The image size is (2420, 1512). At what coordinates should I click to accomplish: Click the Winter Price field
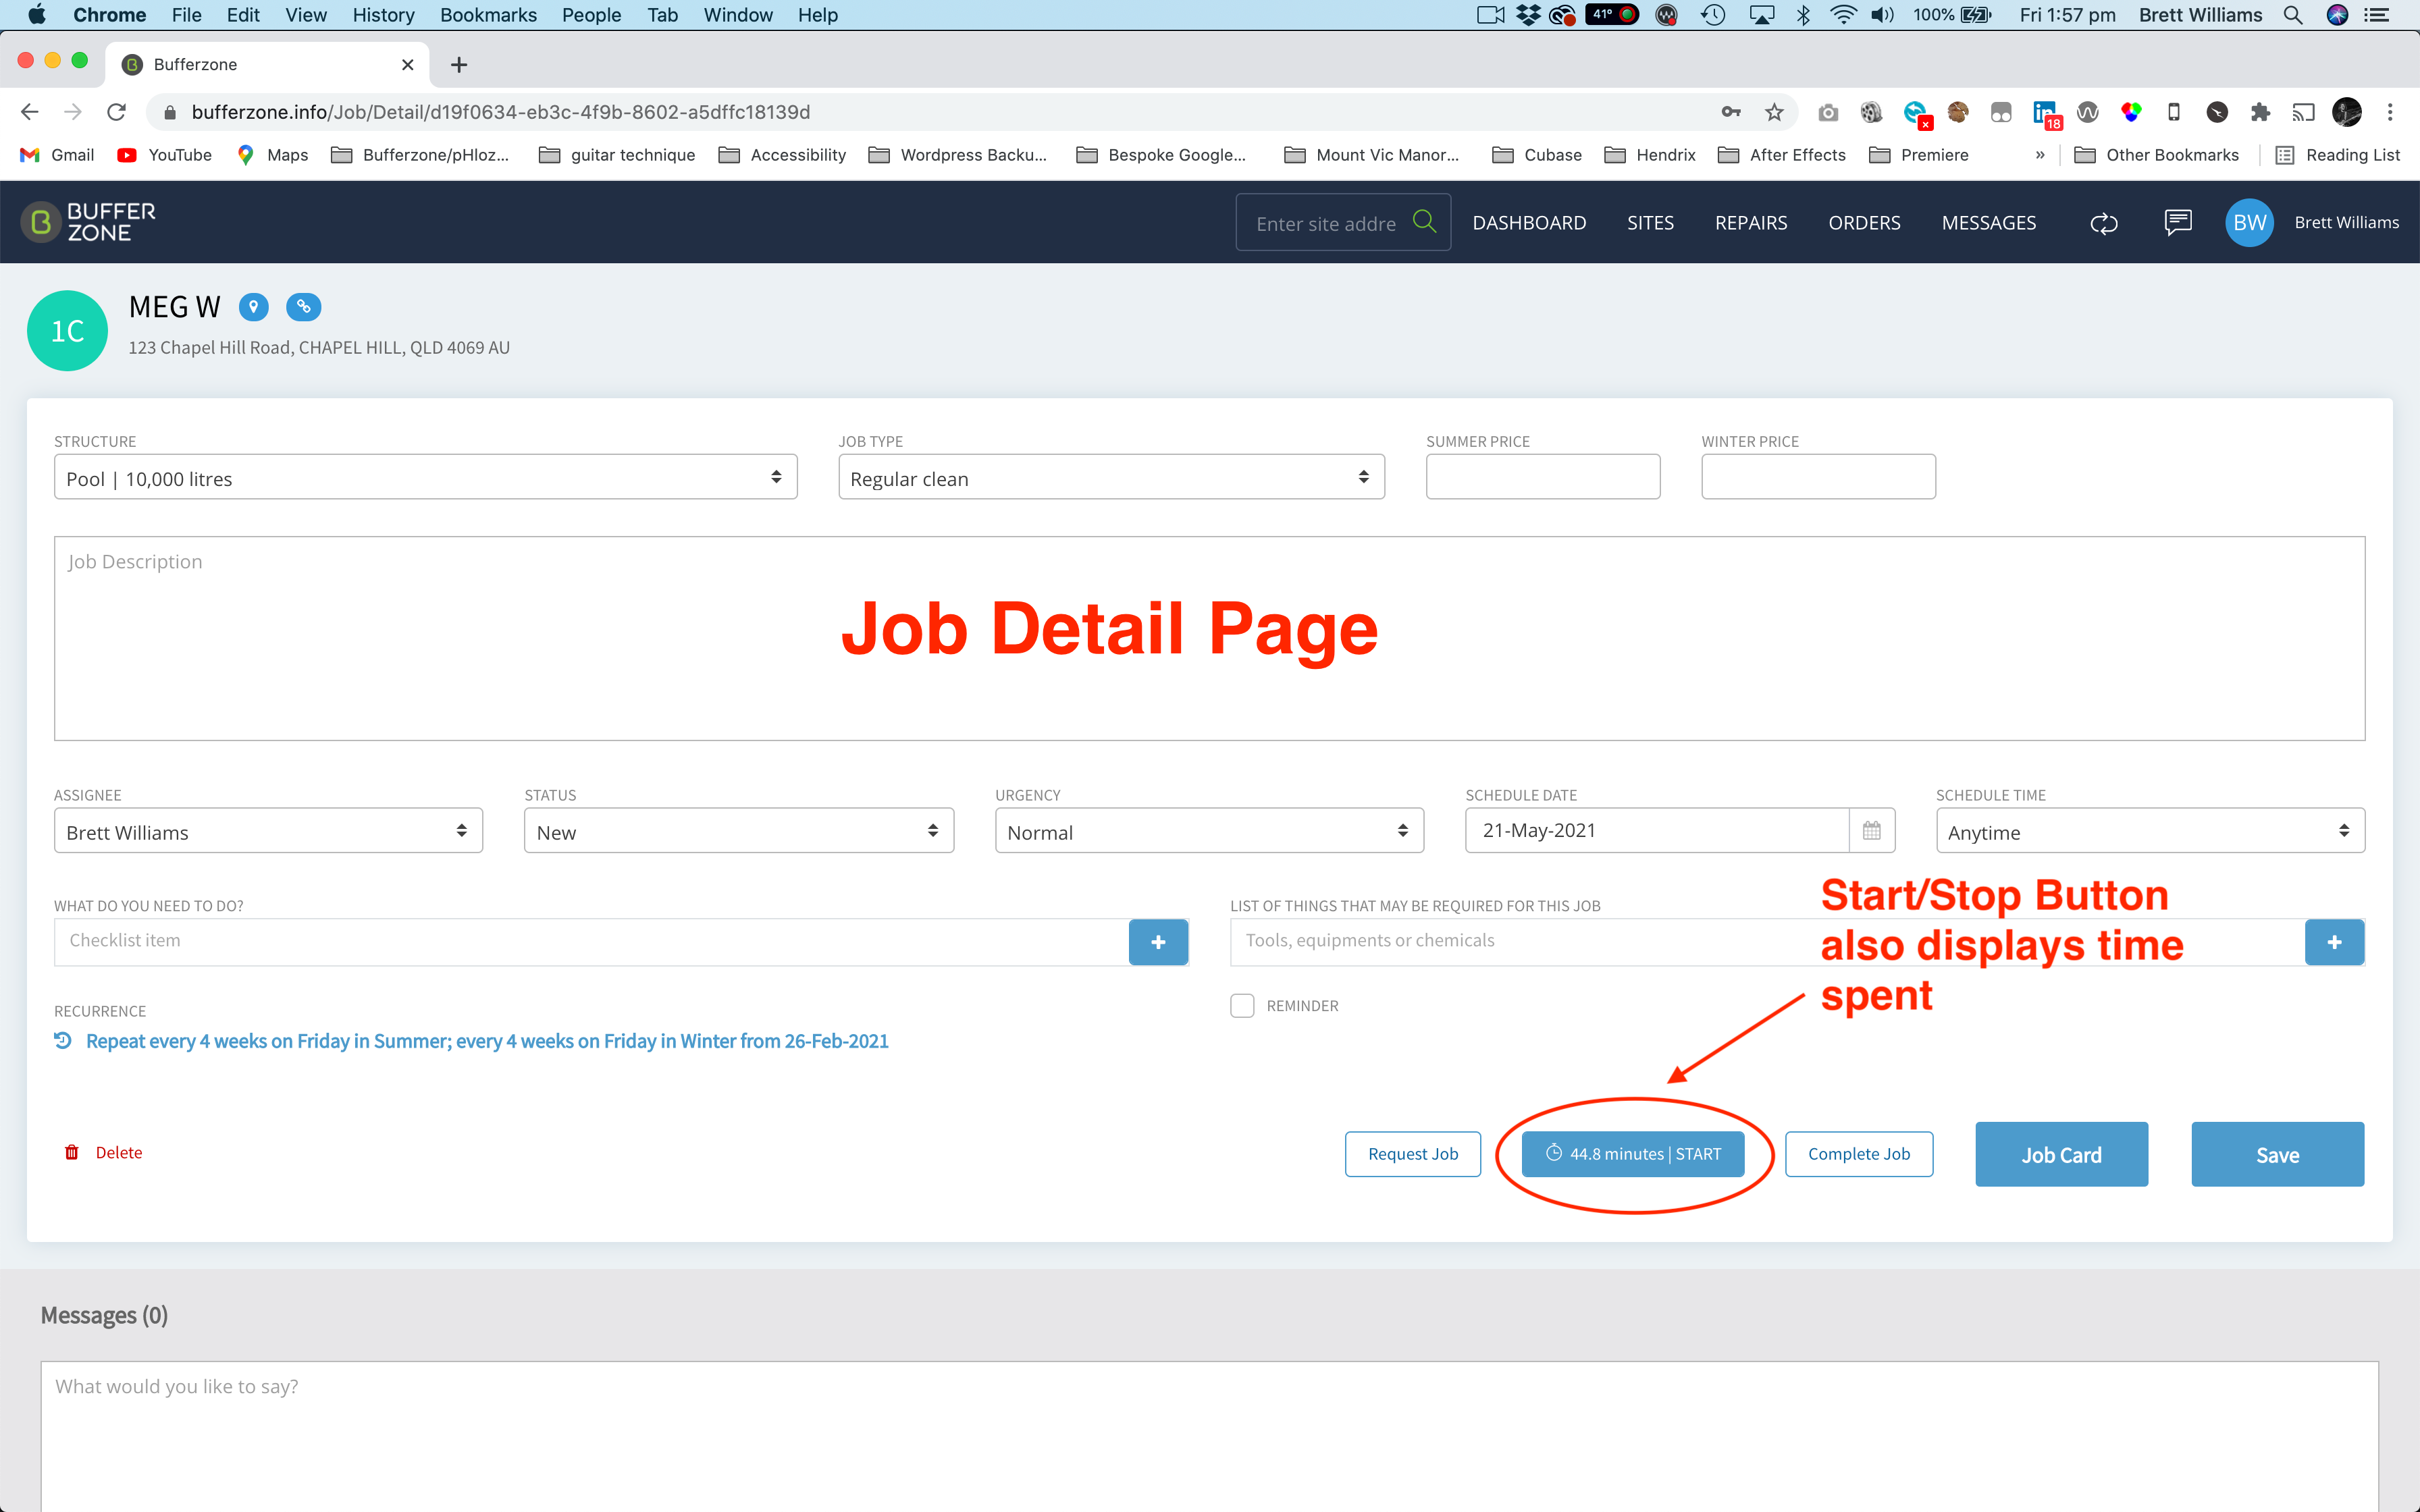coord(1818,477)
